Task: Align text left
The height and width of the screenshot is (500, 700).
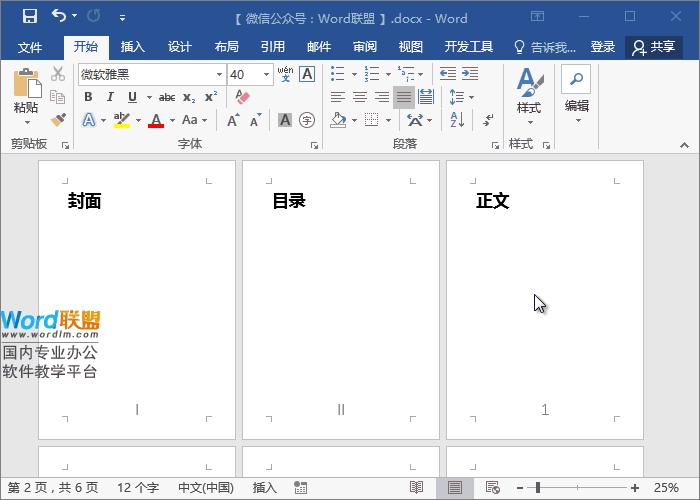Action: 338,97
